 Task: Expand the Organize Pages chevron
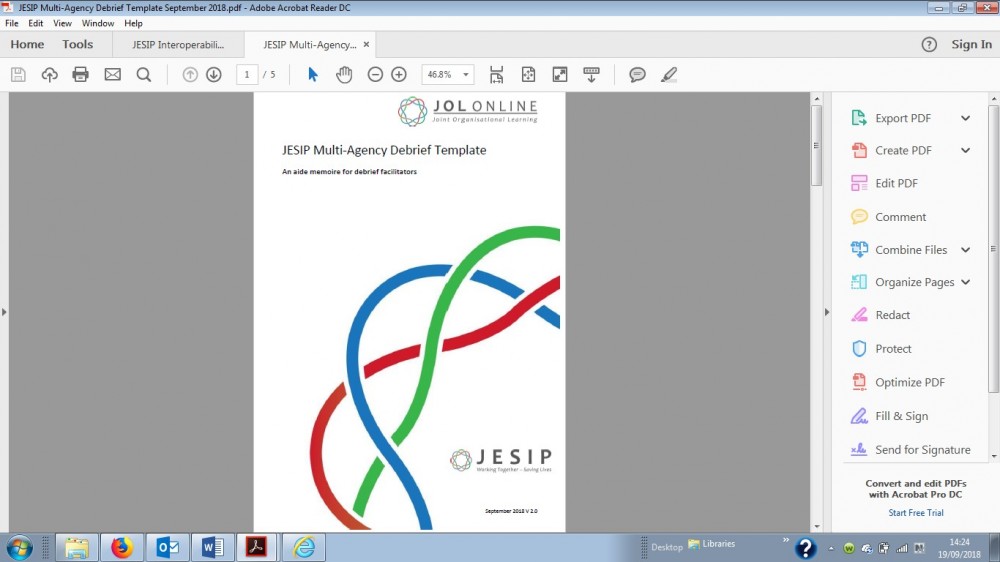point(966,282)
